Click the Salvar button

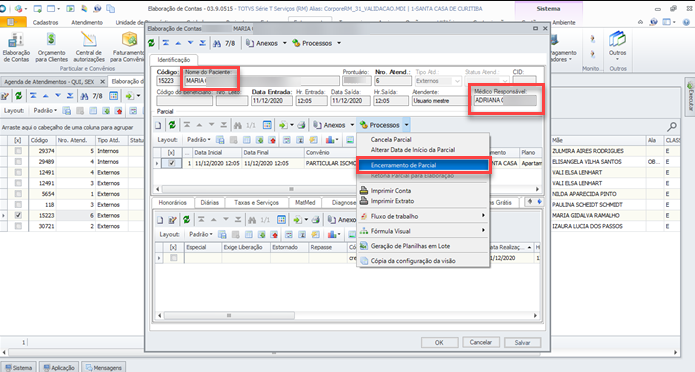tap(522, 342)
